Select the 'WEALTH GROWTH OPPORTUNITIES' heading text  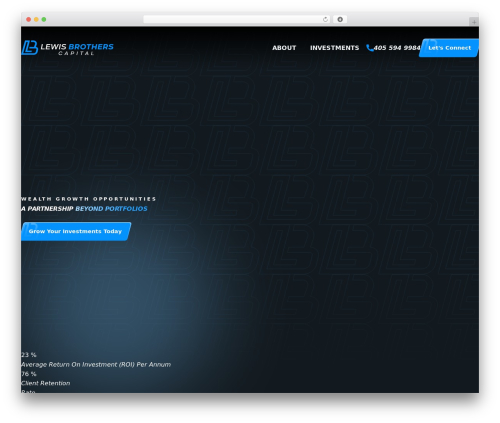(x=88, y=199)
